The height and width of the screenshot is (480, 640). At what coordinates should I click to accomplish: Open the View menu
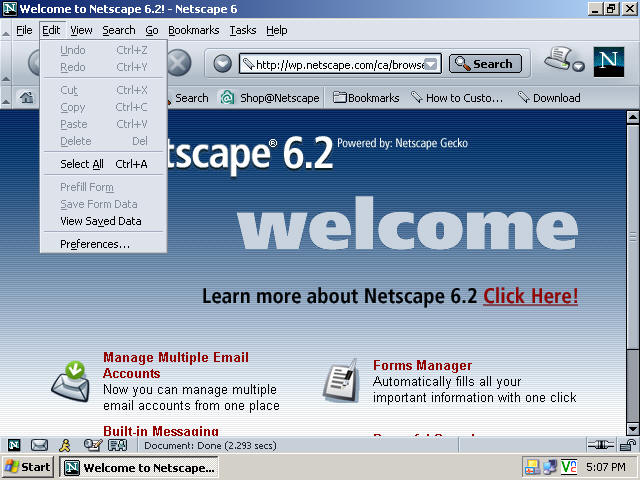point(81,30)
